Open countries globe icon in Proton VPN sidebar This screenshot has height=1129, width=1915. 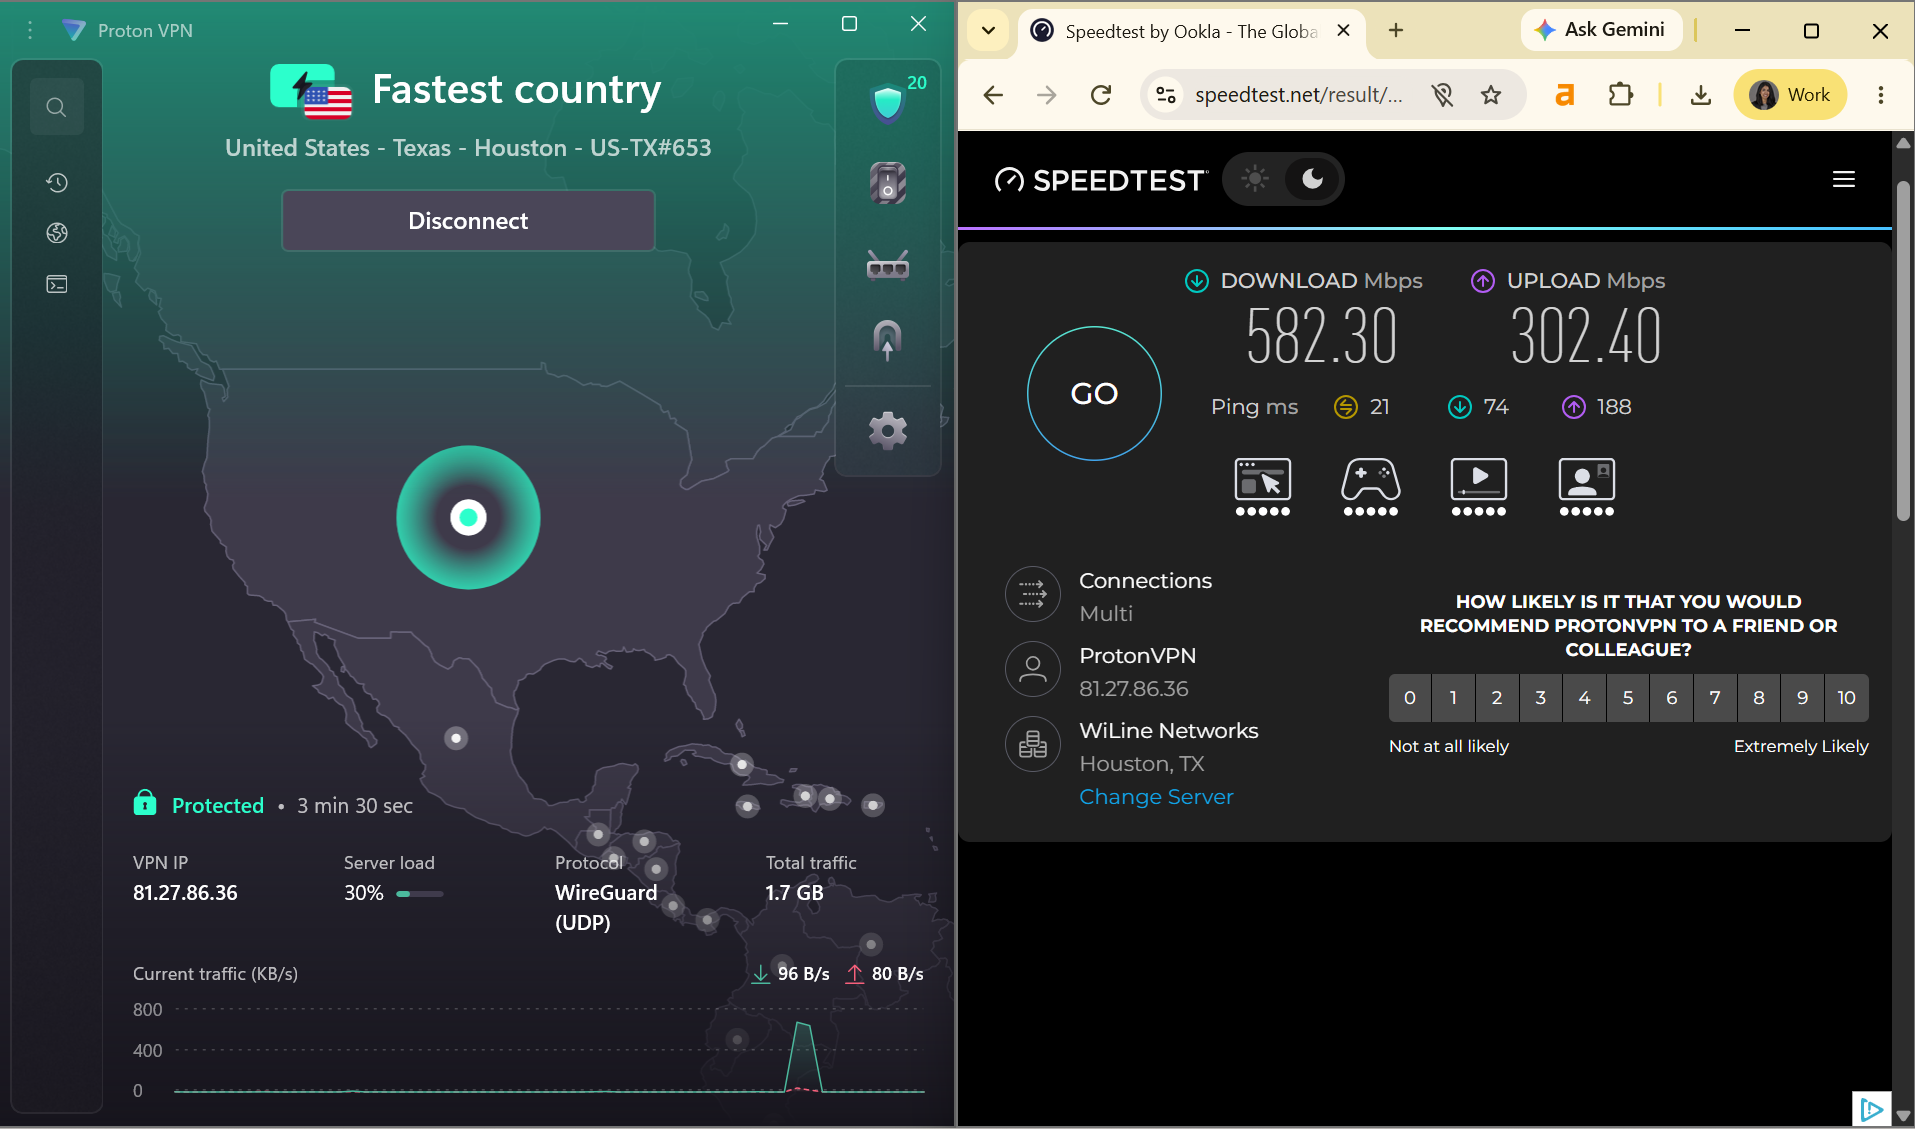[57, 233]
